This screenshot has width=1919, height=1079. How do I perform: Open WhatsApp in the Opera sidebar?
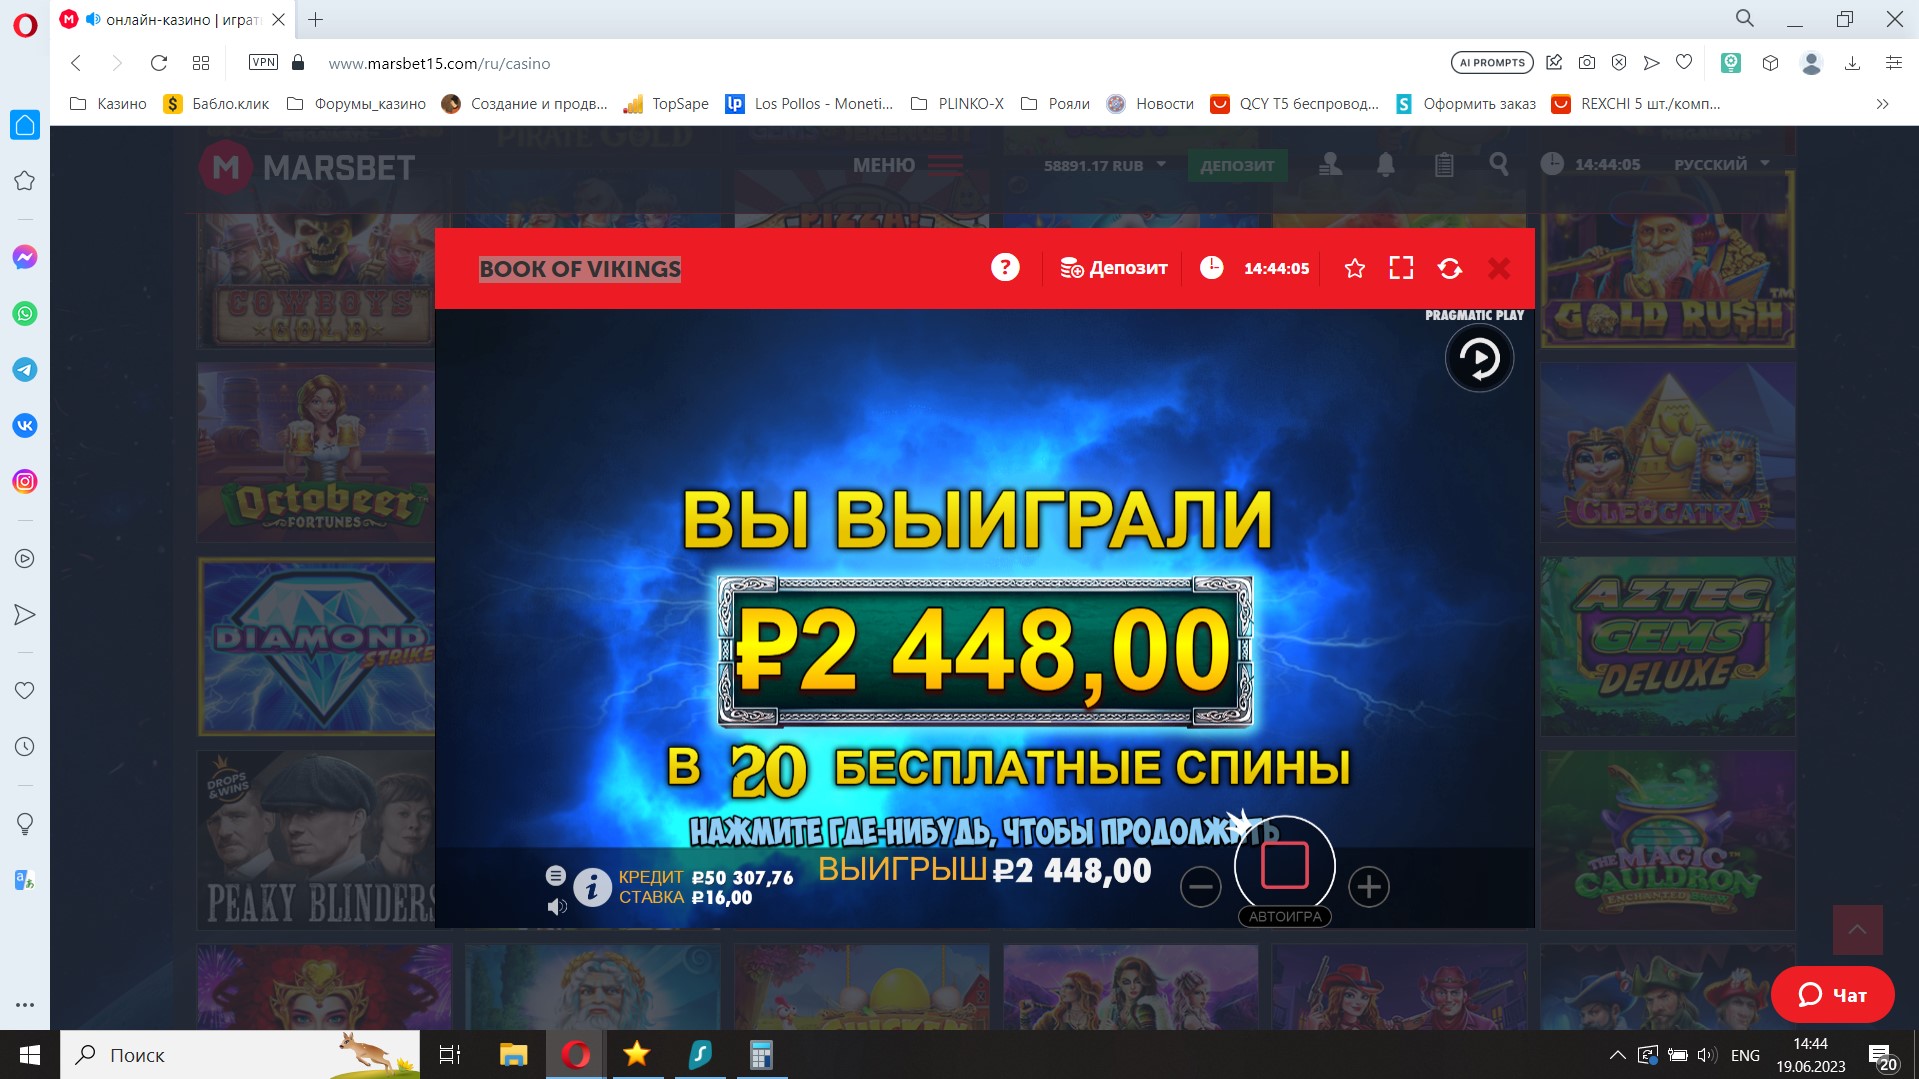(x=25, y=313)
